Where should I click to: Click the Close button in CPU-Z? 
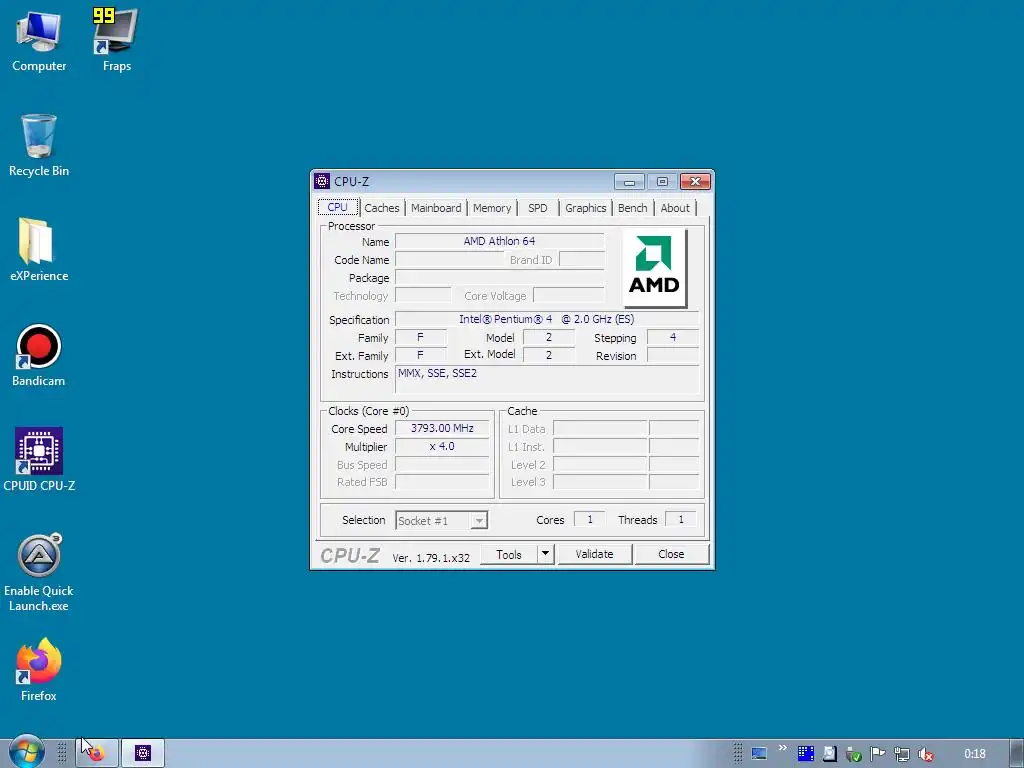(x=671, y=554)
